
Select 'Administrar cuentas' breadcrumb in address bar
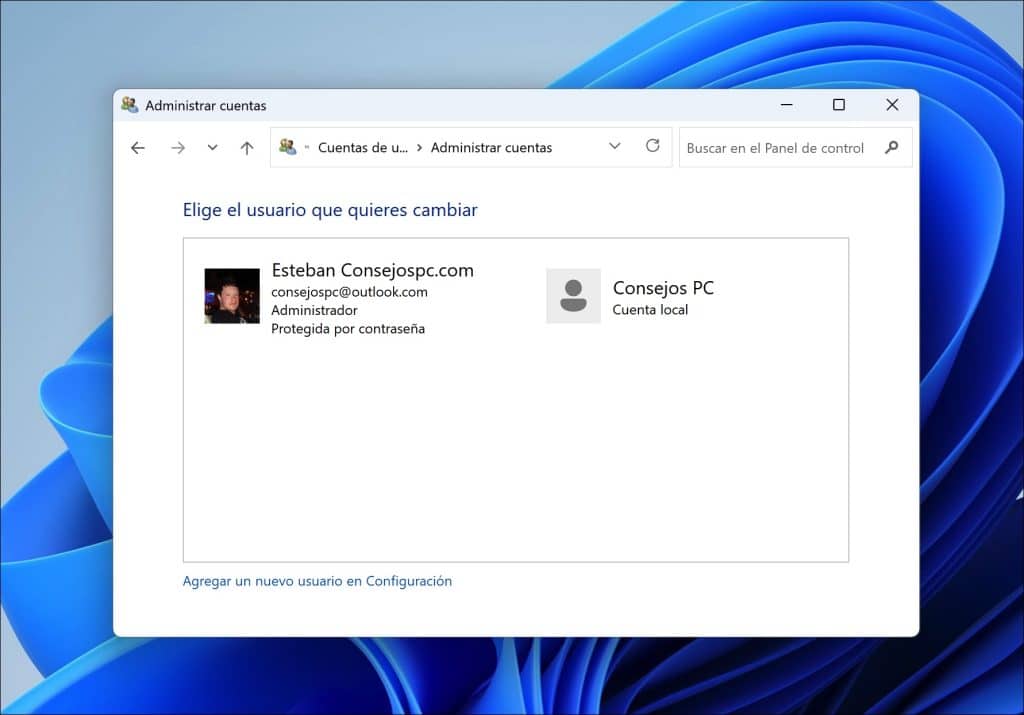tap(491, 148)
